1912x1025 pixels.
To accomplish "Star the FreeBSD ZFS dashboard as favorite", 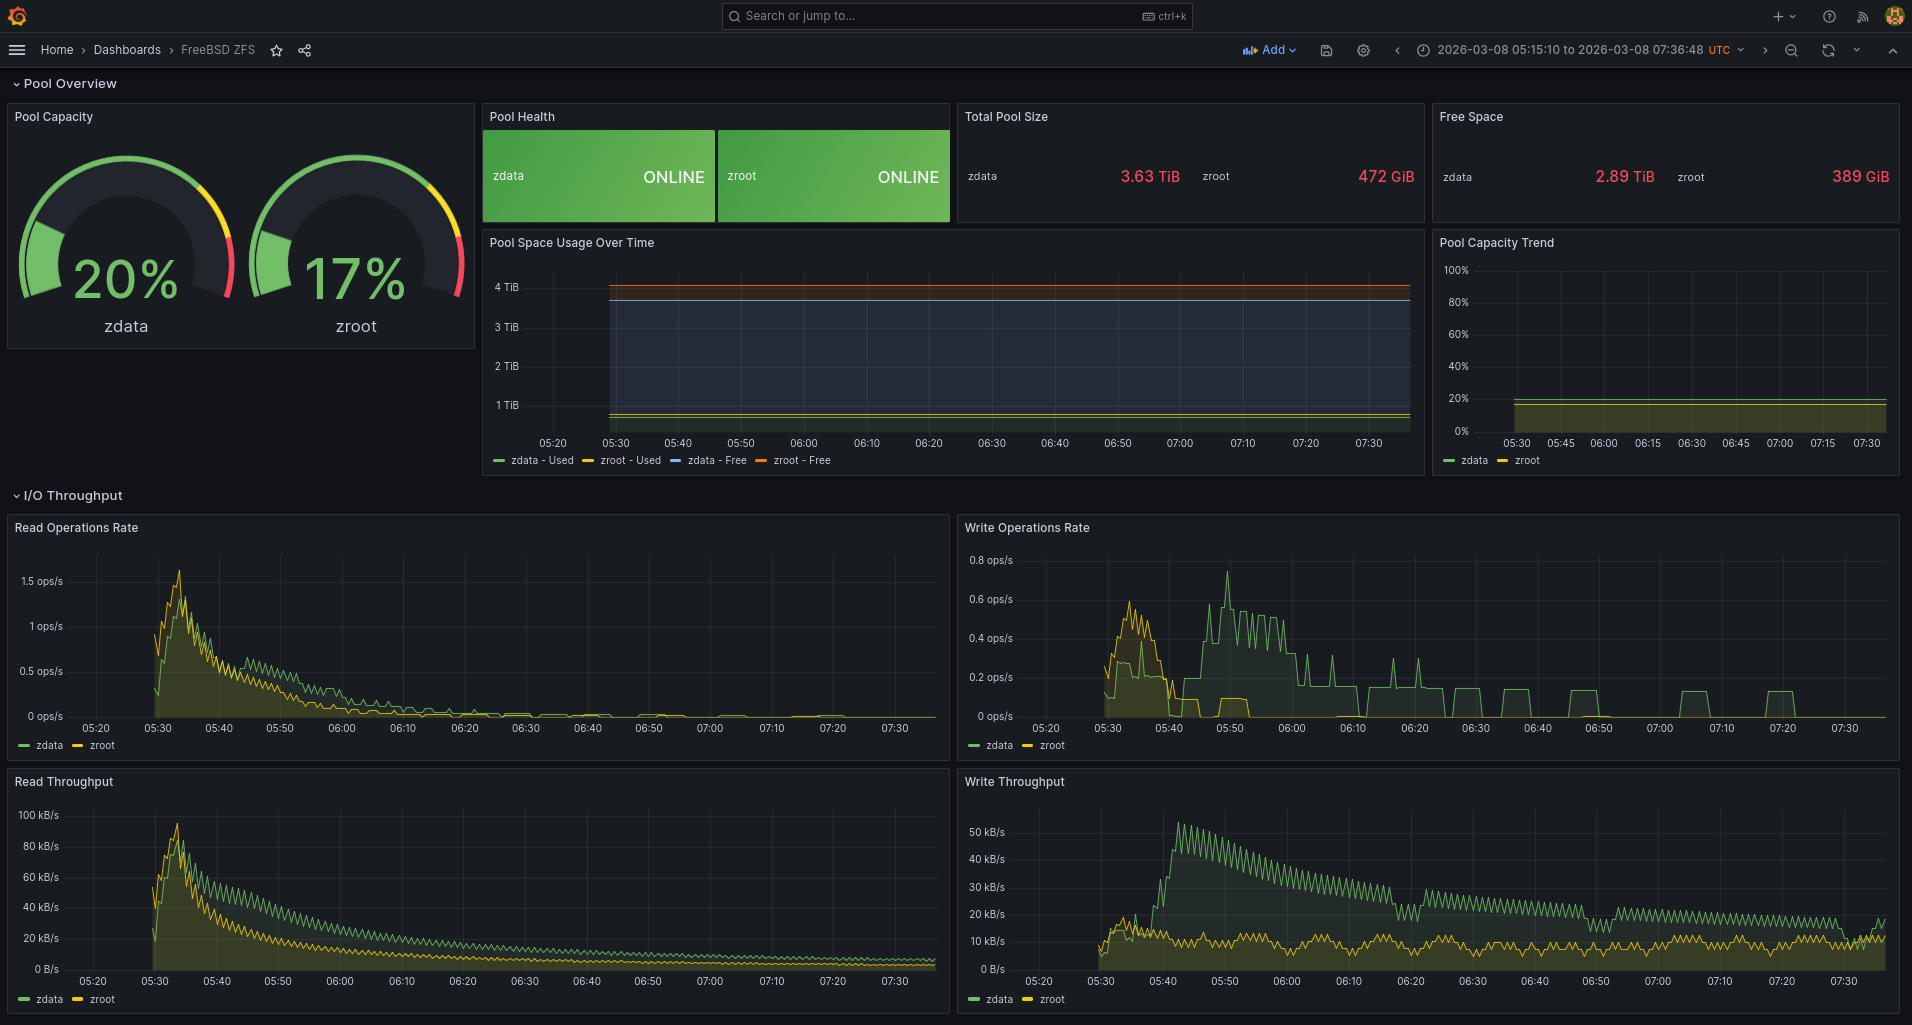I will pos(276,50).
